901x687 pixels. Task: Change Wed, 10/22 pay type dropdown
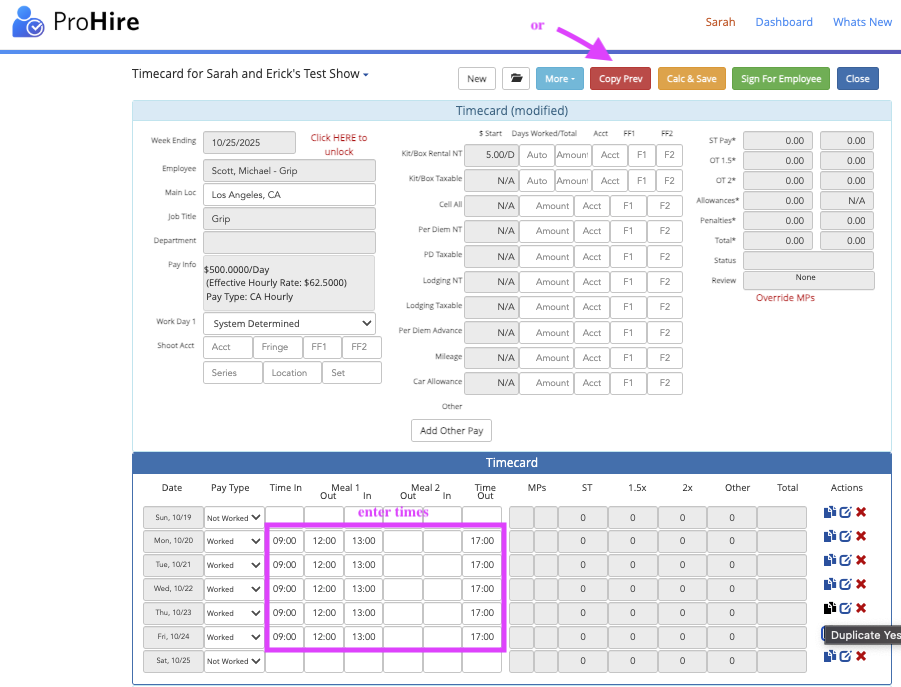pyautogui.click(x=234, y=589)
